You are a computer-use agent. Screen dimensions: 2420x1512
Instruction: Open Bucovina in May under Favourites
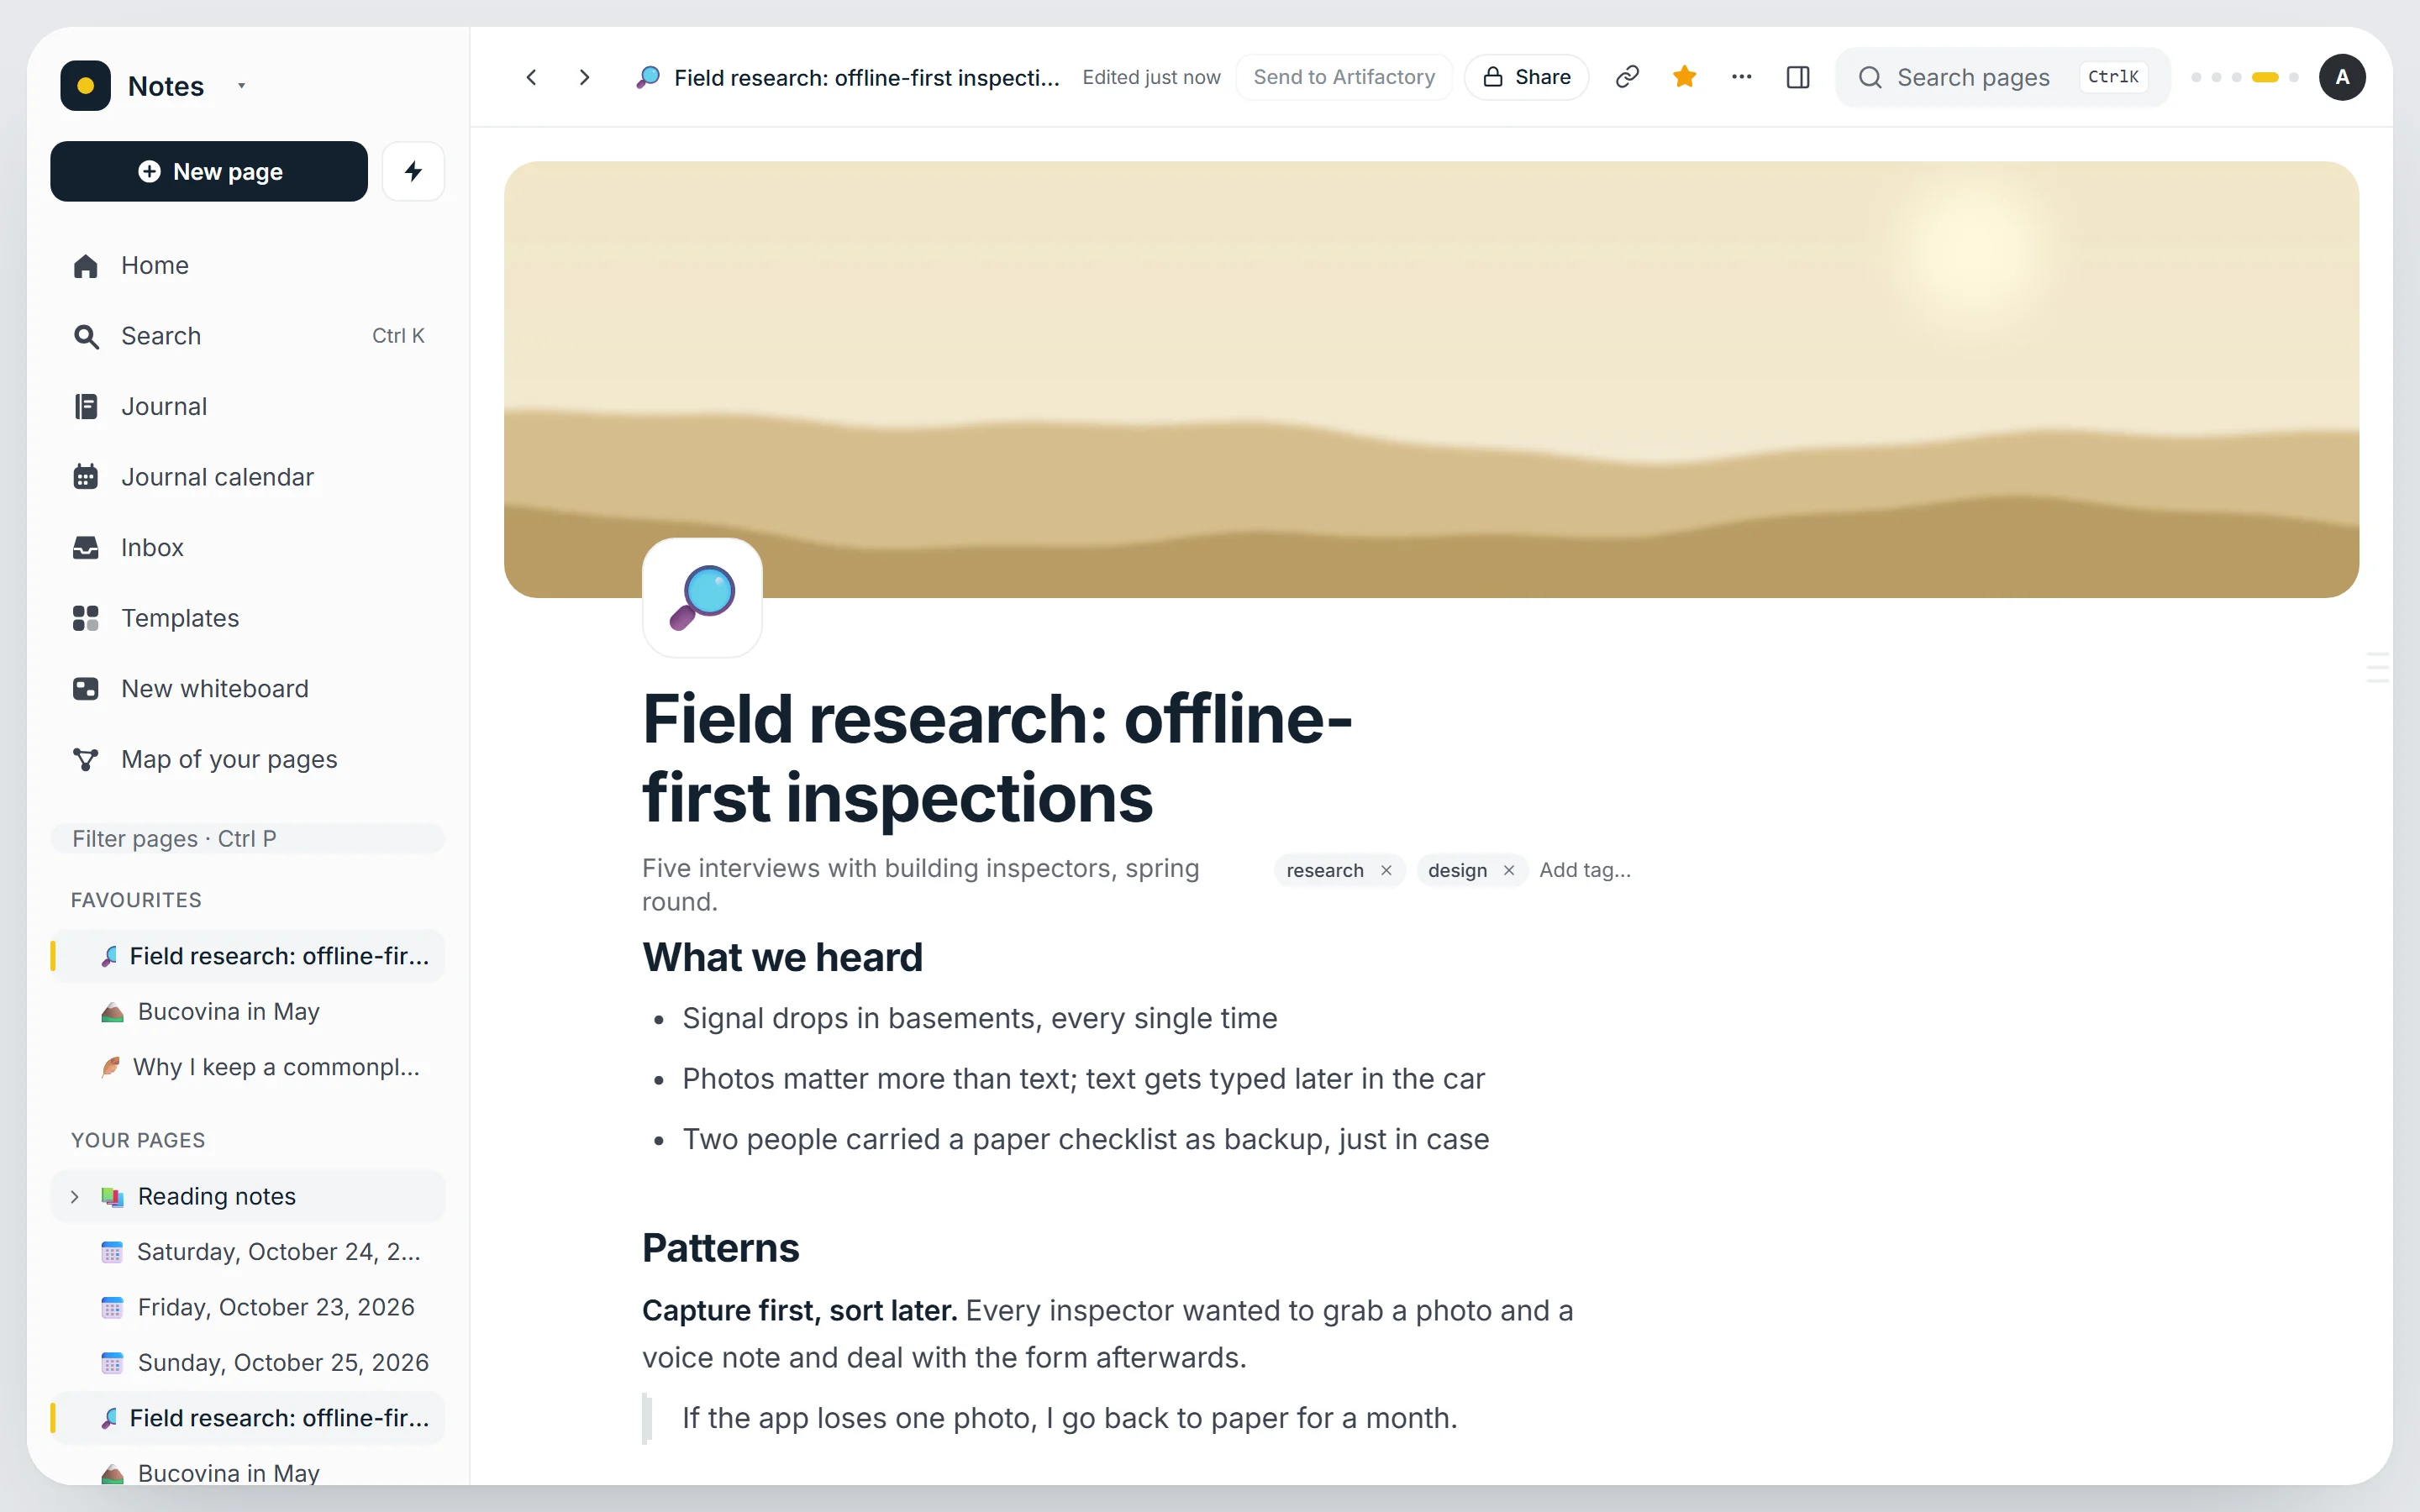[x=247, y=1011]
